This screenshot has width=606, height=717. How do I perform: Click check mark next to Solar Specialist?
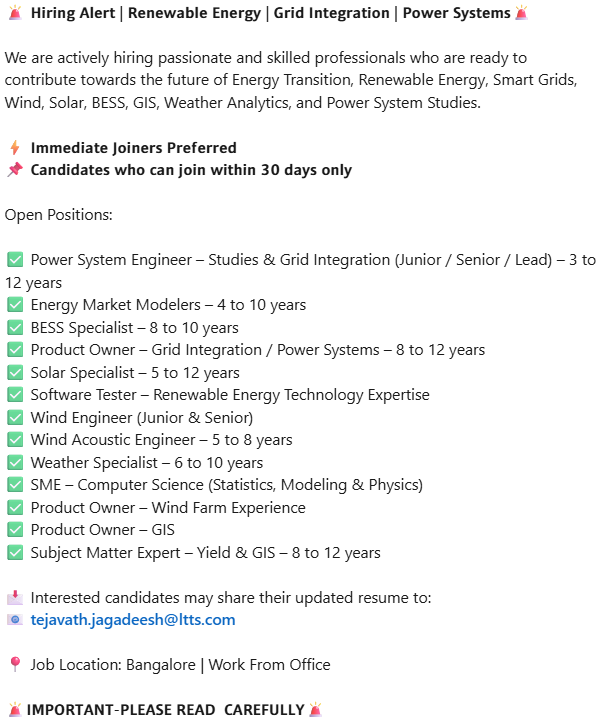[15, 372]
